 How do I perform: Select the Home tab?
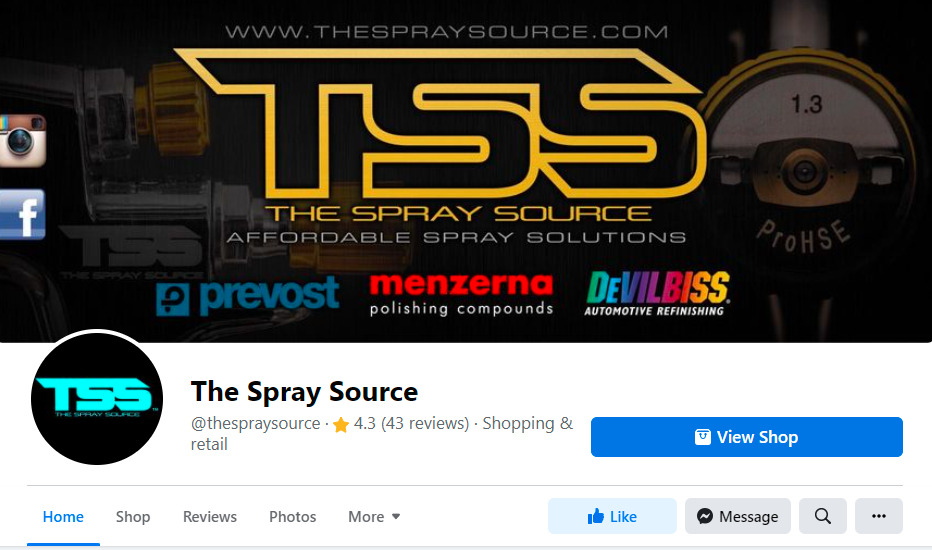(63, 517)
